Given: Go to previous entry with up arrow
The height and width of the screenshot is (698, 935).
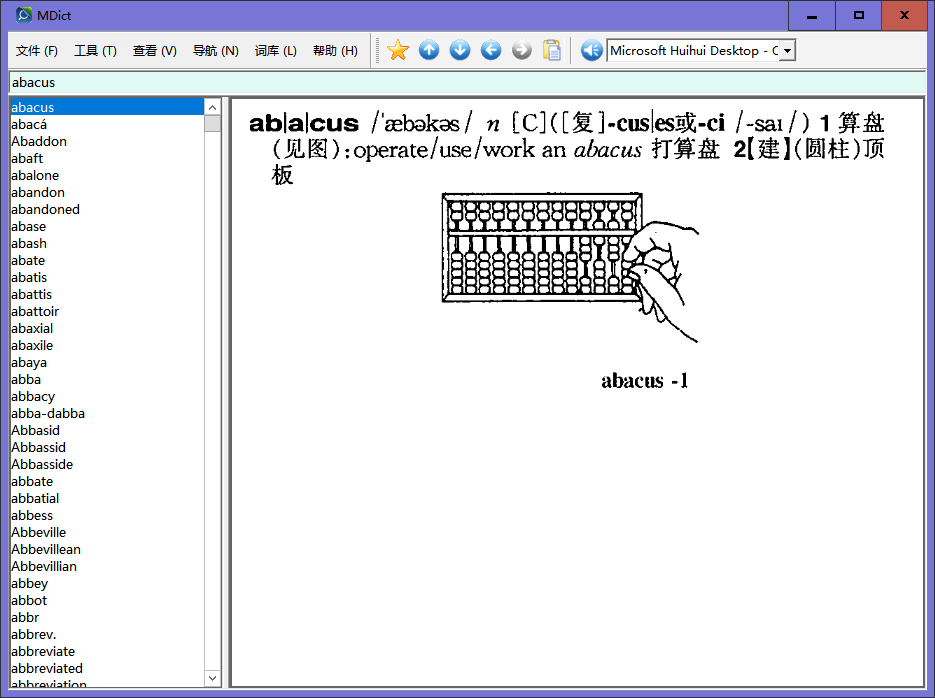Looking at the screenshot, I should tap(429, 50).
